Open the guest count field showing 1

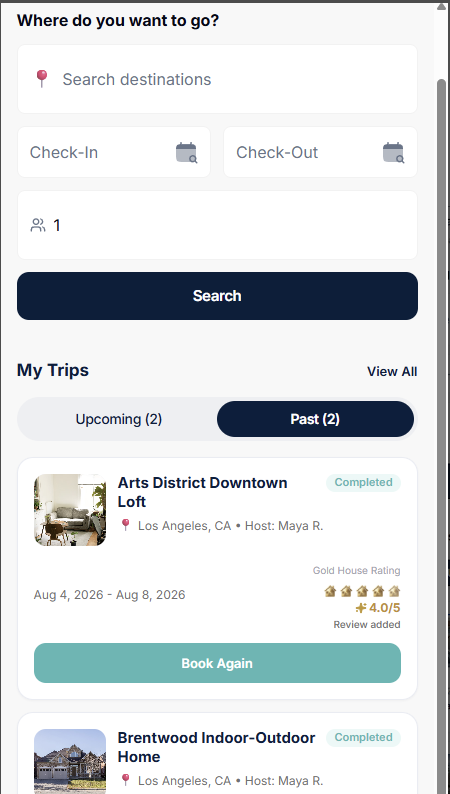(217, 225)
